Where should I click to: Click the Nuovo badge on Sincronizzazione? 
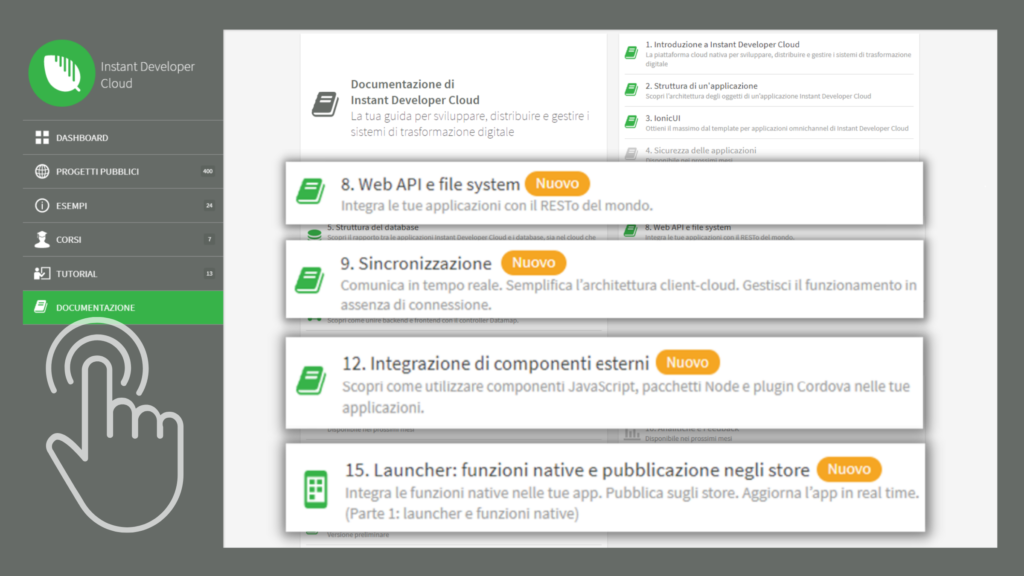click(534, 263)
